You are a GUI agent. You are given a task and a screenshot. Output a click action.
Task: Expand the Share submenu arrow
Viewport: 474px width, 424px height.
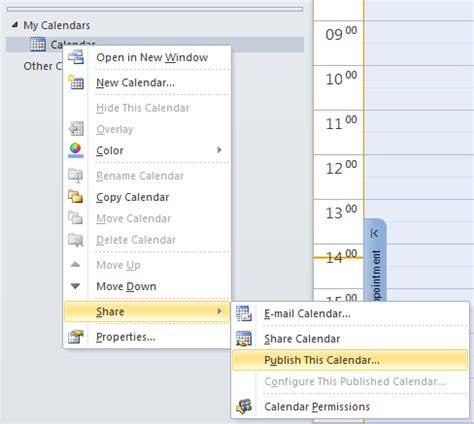pyautogui.click(x=219, y=311)
